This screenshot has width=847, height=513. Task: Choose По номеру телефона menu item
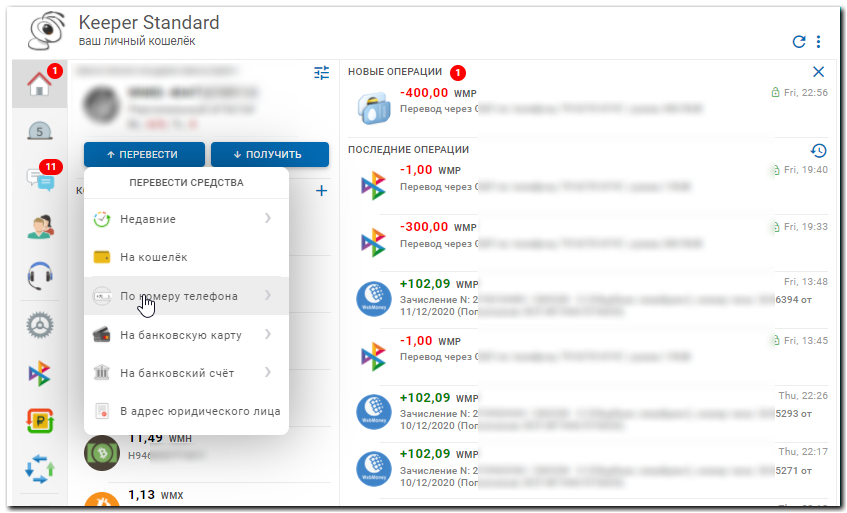(178, 296)
